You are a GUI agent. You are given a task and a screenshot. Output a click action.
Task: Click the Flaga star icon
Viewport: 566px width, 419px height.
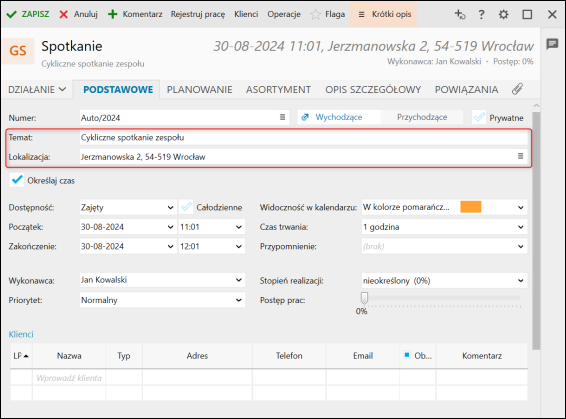(315, 14)
